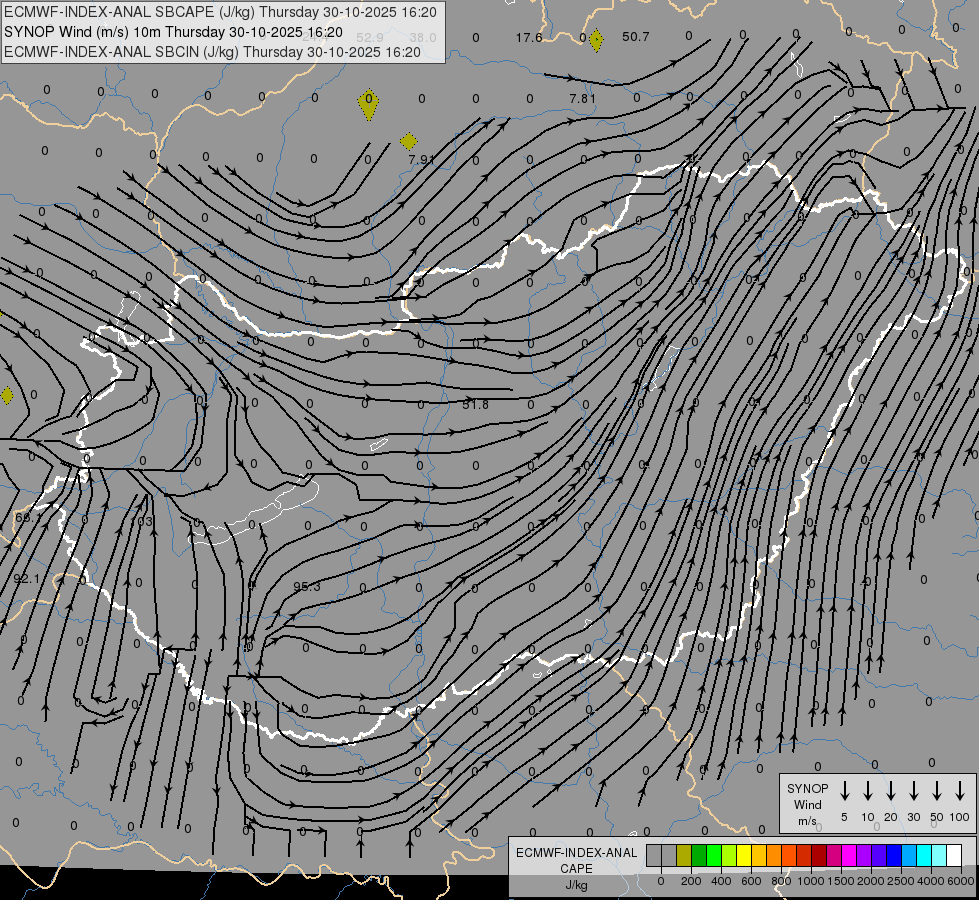
Task: Select the olive CAPE legend swatch
Action: [x=684, y=856]
